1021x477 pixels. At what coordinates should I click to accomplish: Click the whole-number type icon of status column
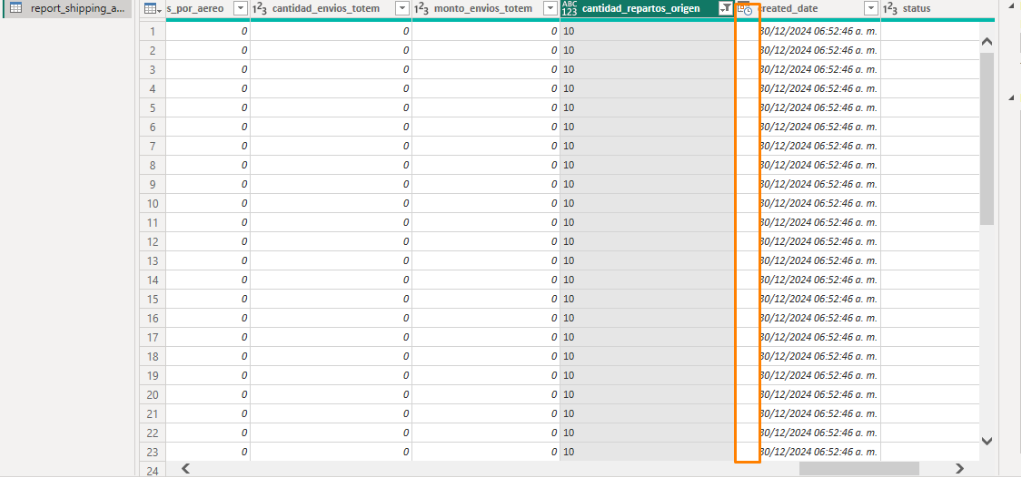click(890, 9)
